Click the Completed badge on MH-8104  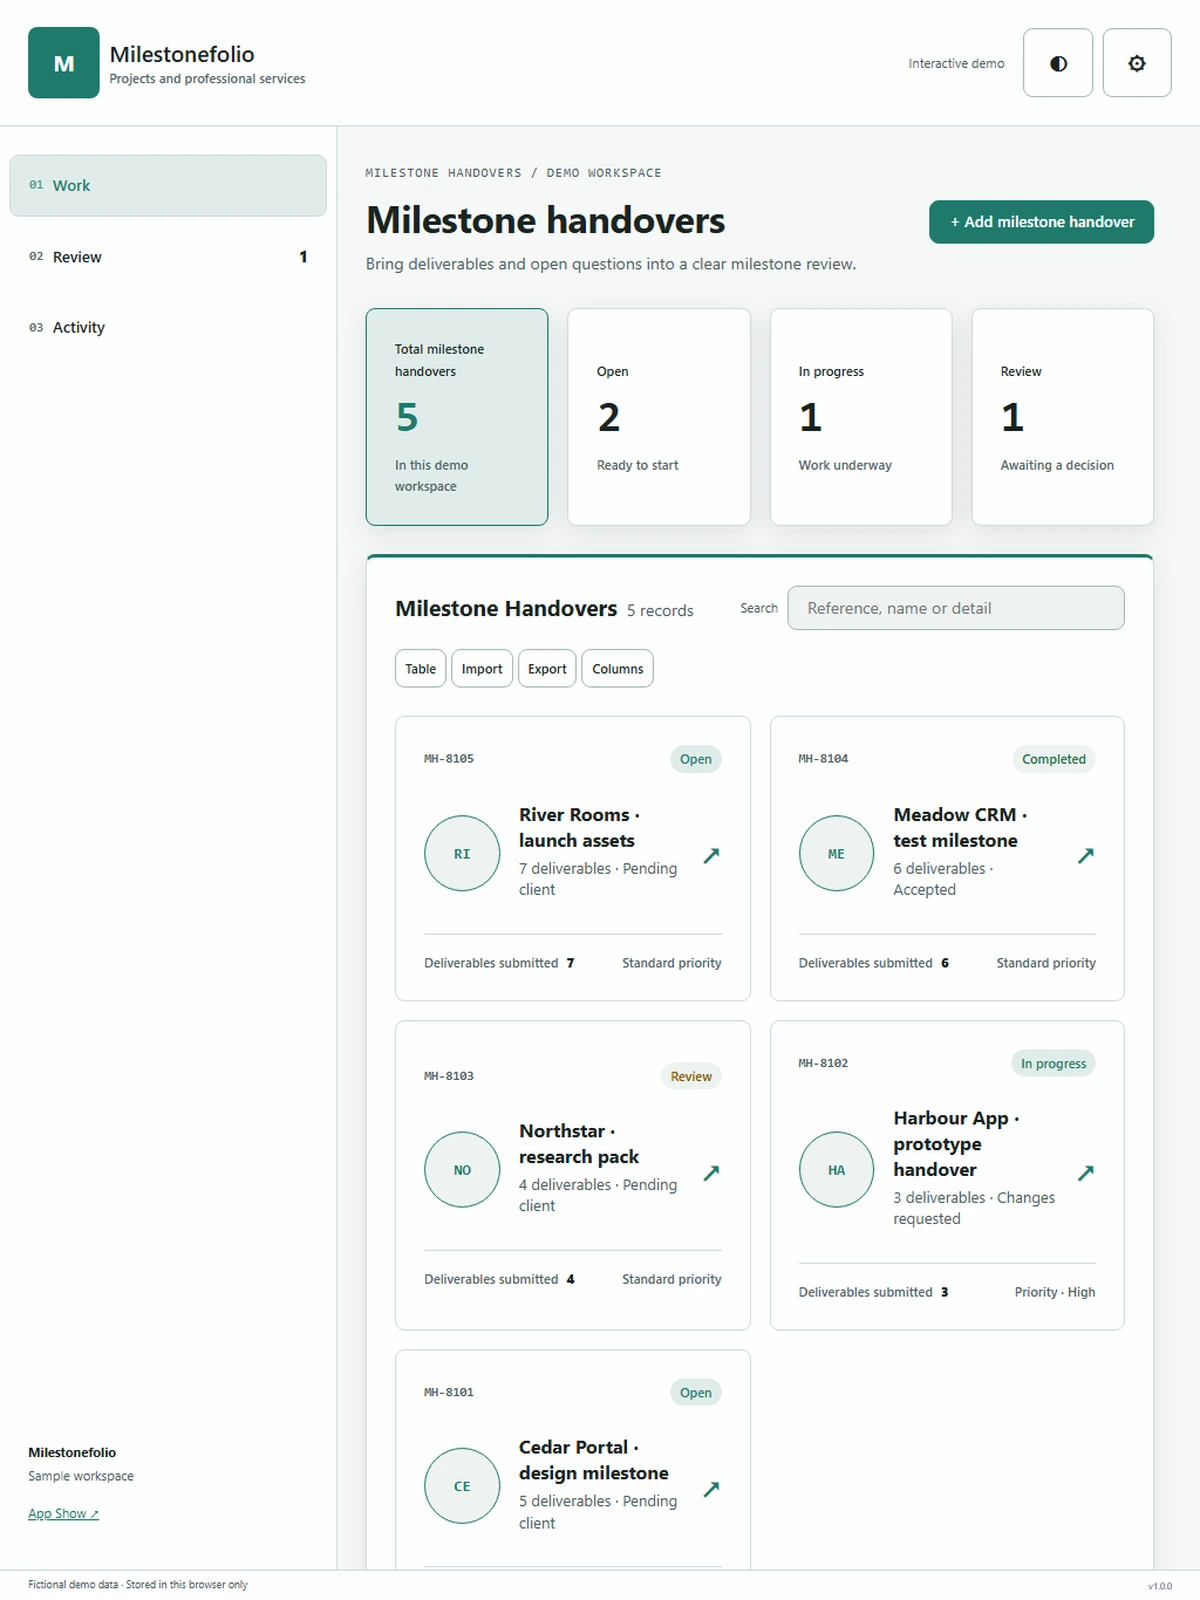(x=1054, y=759)
